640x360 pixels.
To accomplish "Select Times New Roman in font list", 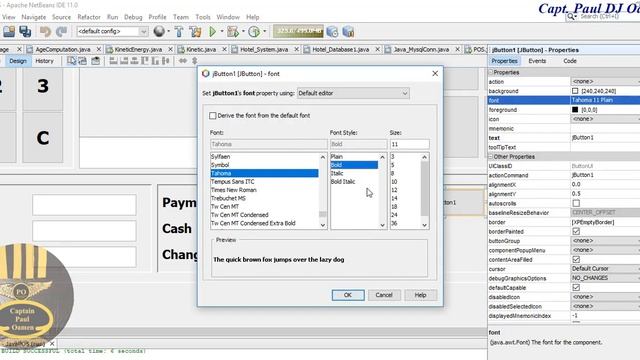I will [x=233, y=190].
